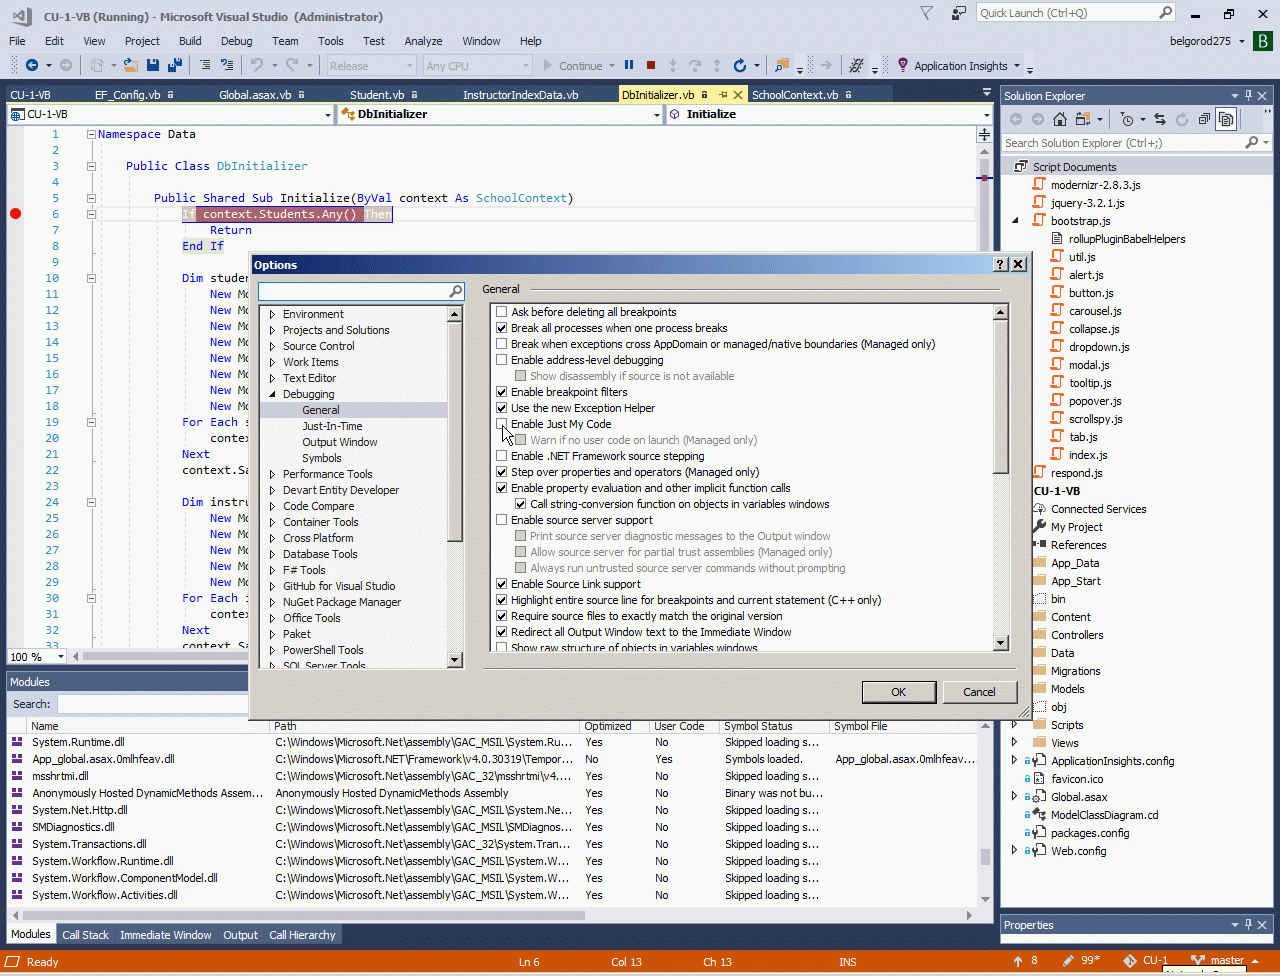Click Collapse All icon in Solution Explorer

tap(1205, 119)
